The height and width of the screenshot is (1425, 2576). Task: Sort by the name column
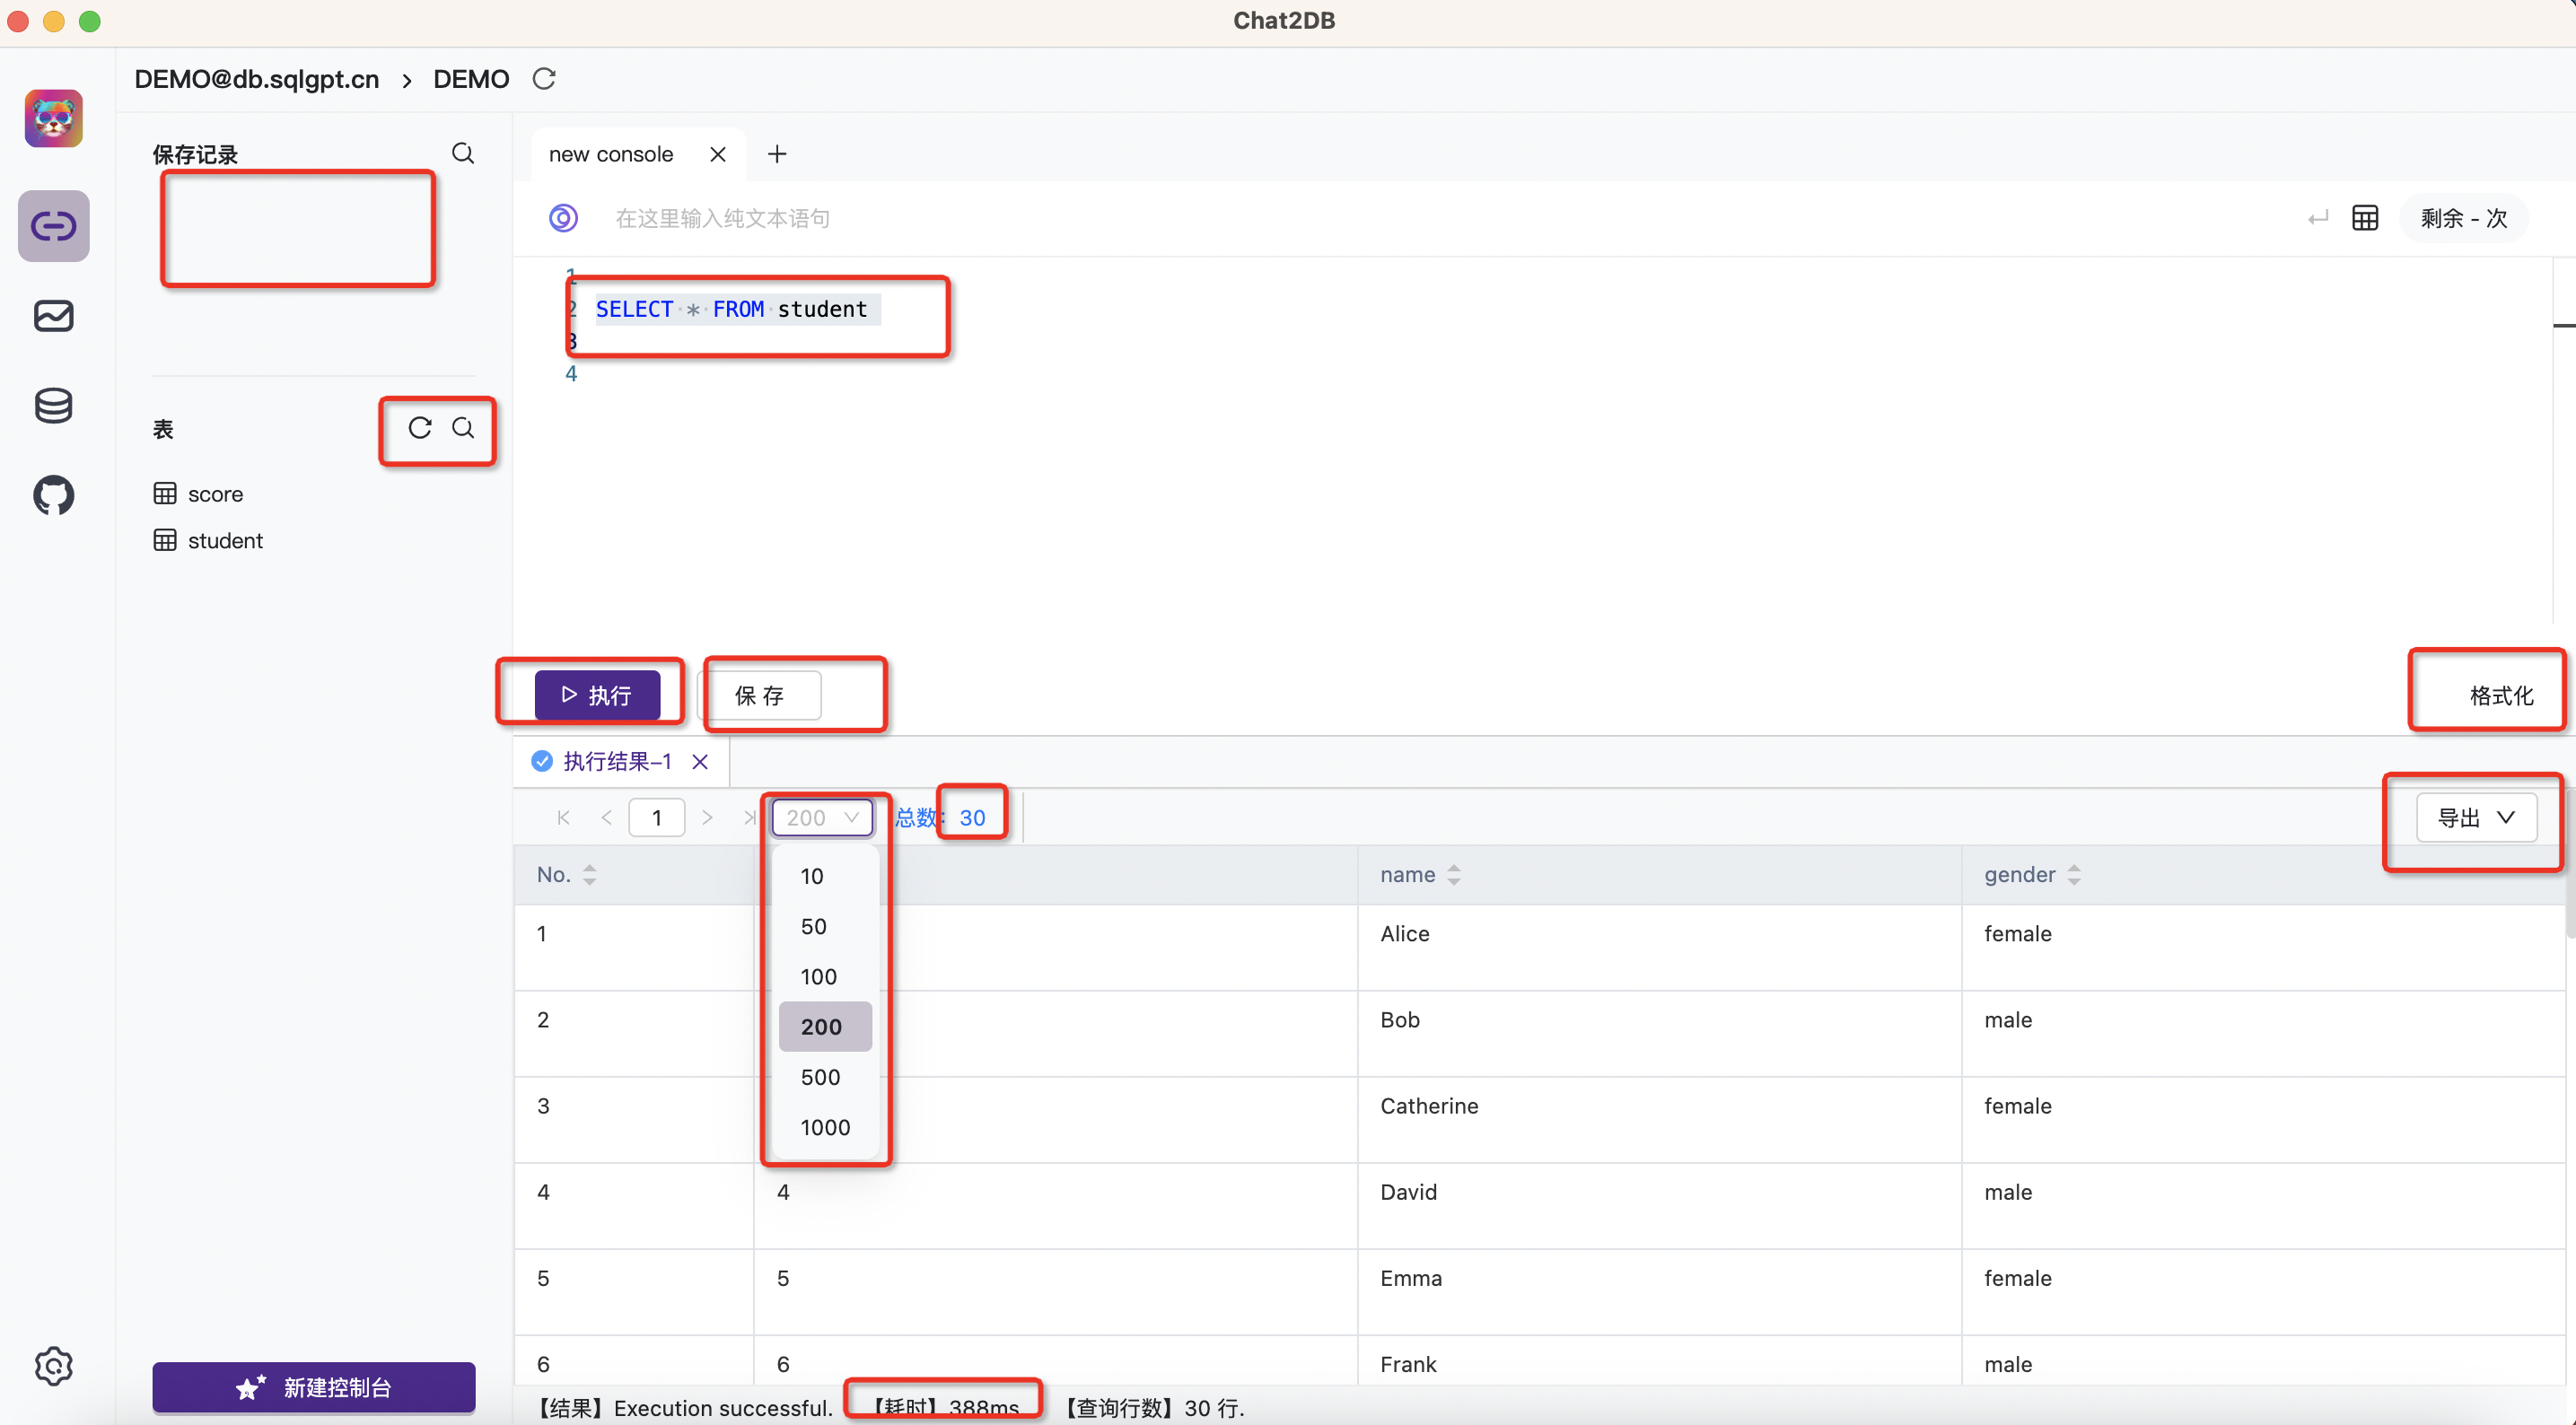click(x=1454, y=875)
